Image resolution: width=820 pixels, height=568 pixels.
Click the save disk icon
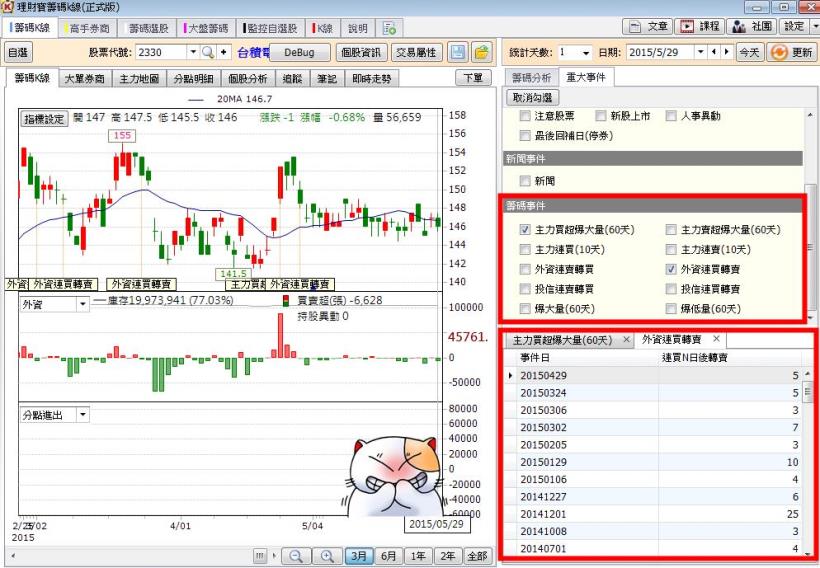[x=458, y=52]
